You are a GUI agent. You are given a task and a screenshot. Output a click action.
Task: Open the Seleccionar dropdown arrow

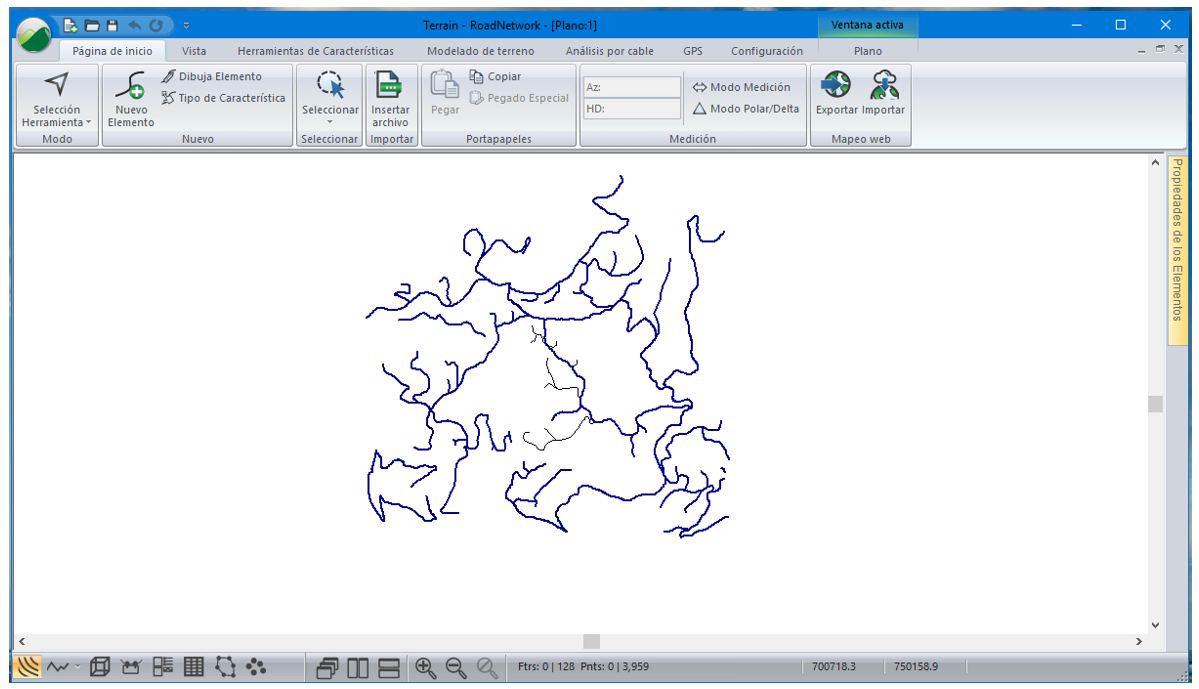pyautogui.click(x=330, y=123)
